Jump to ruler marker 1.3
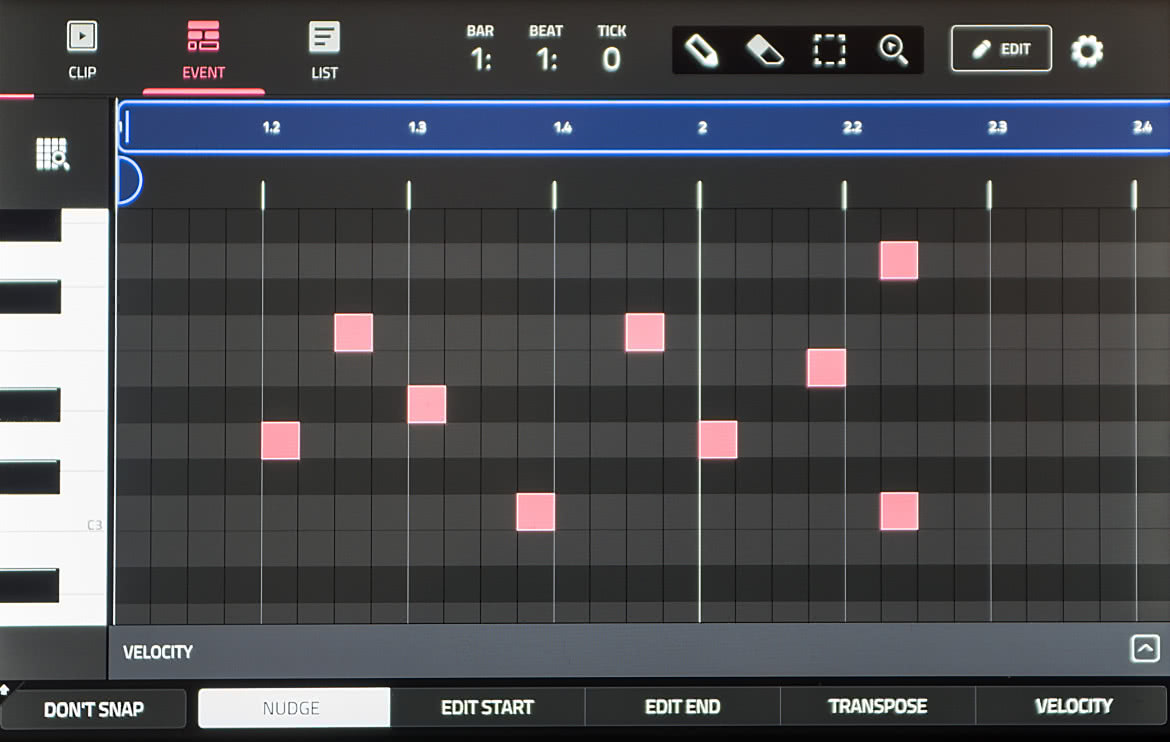Screen dimensions: 1170x742 coord(417,128)
